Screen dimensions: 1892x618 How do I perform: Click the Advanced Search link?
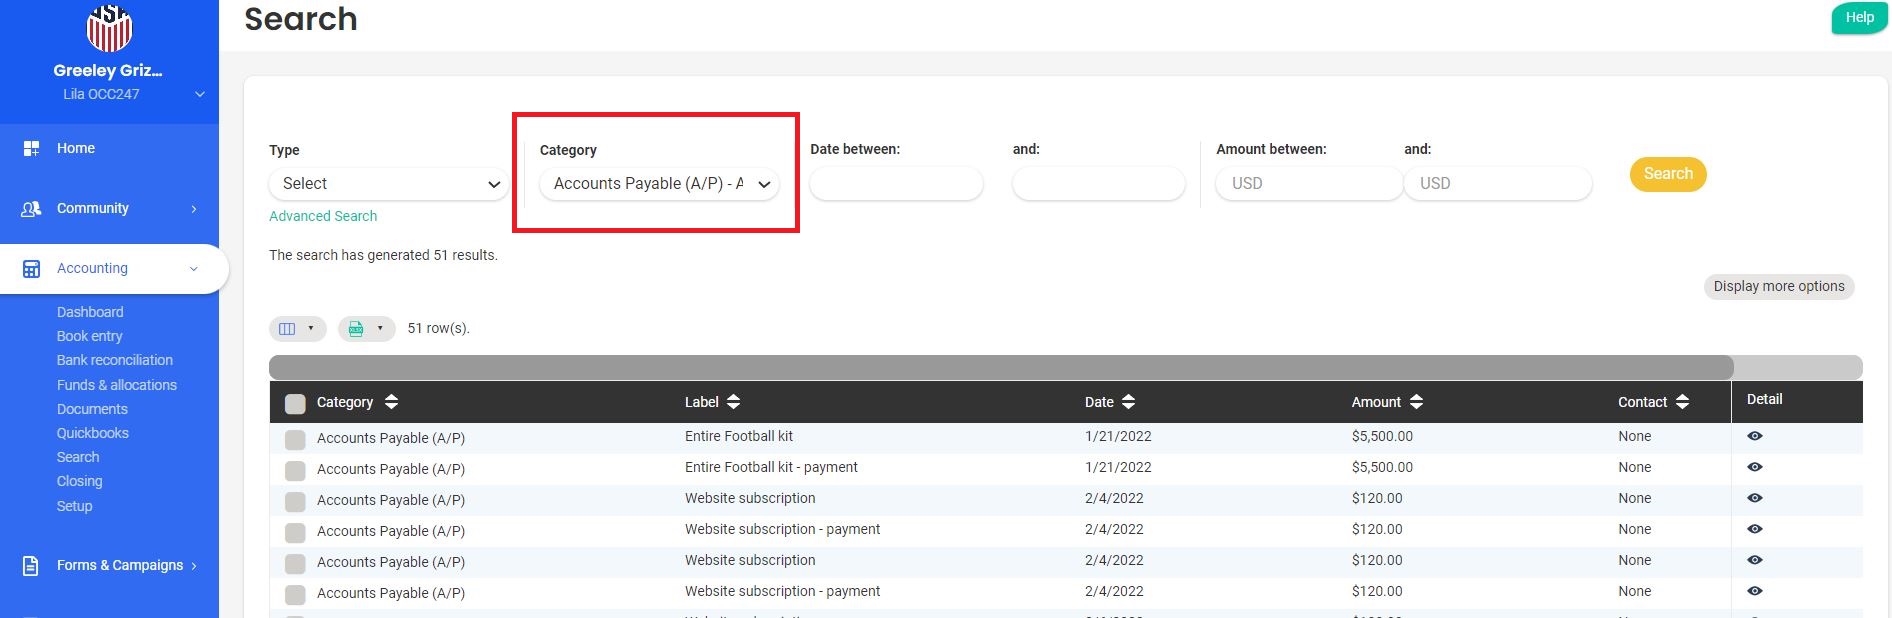(x=323, y=216)
